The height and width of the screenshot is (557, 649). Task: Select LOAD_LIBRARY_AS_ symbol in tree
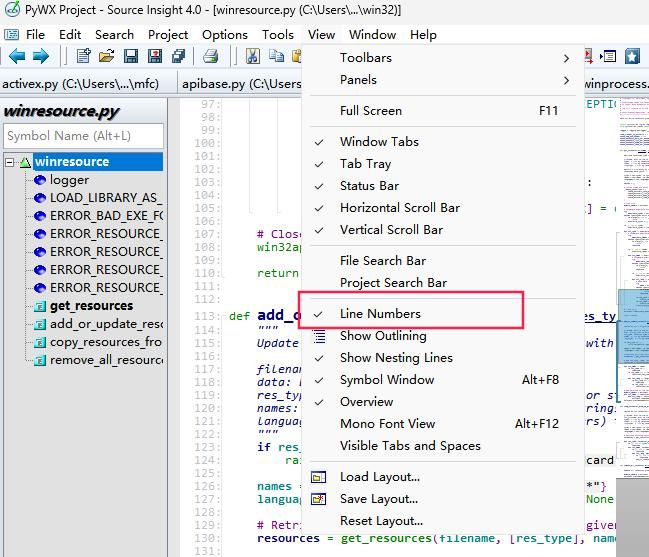pos(106,198)
